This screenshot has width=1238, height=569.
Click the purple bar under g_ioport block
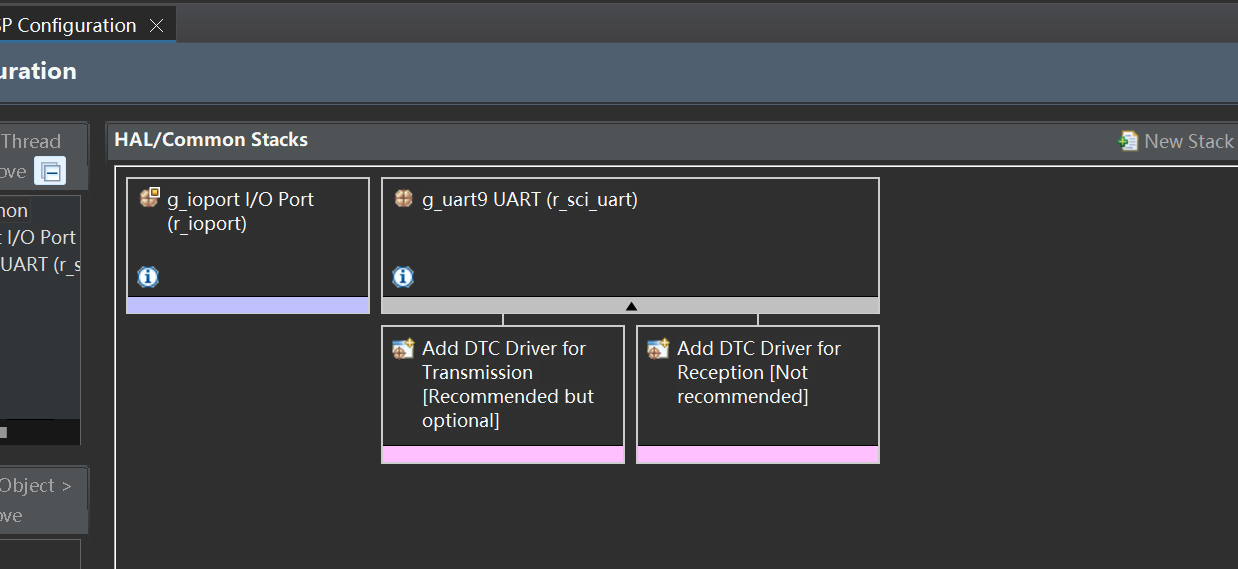pos(248,306)
